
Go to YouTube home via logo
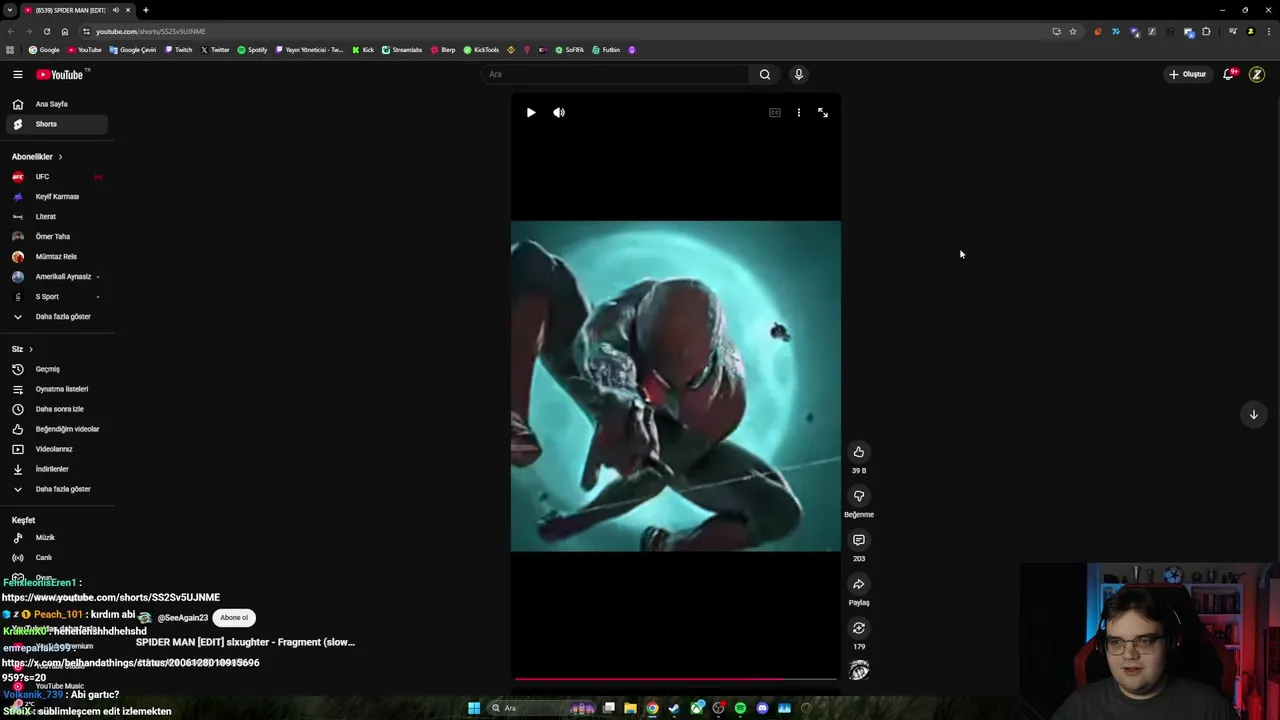click(62, 74)
